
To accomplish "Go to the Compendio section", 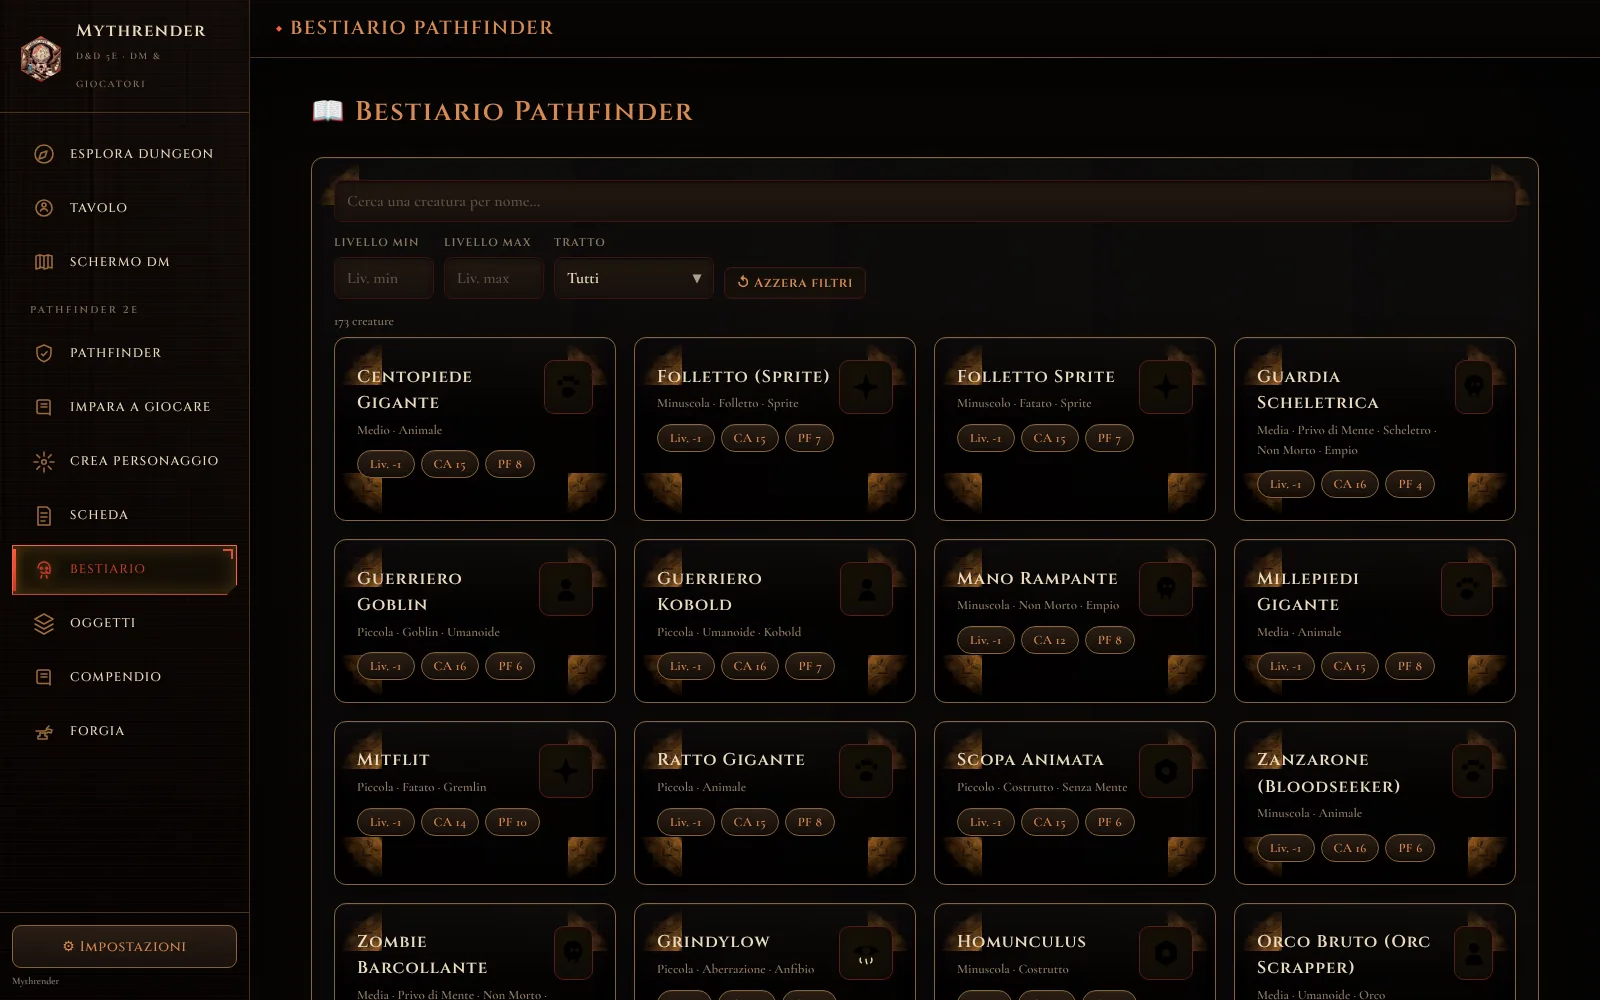I will pyautogui.click(x=124, y=677).
